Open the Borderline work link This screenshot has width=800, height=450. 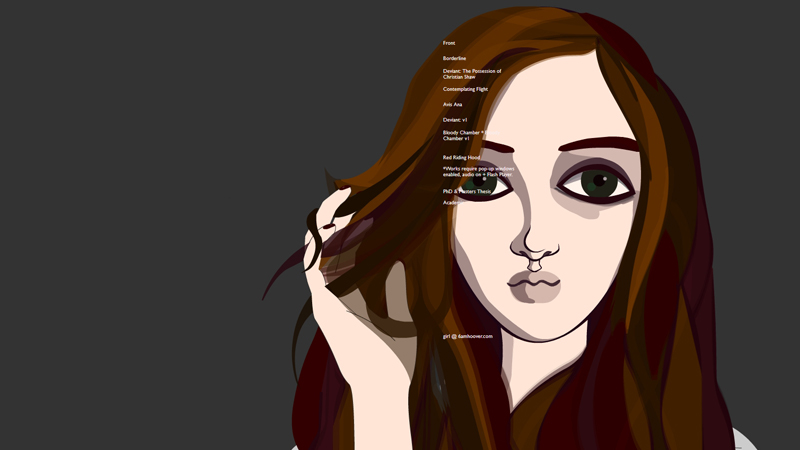click(454, 58)
